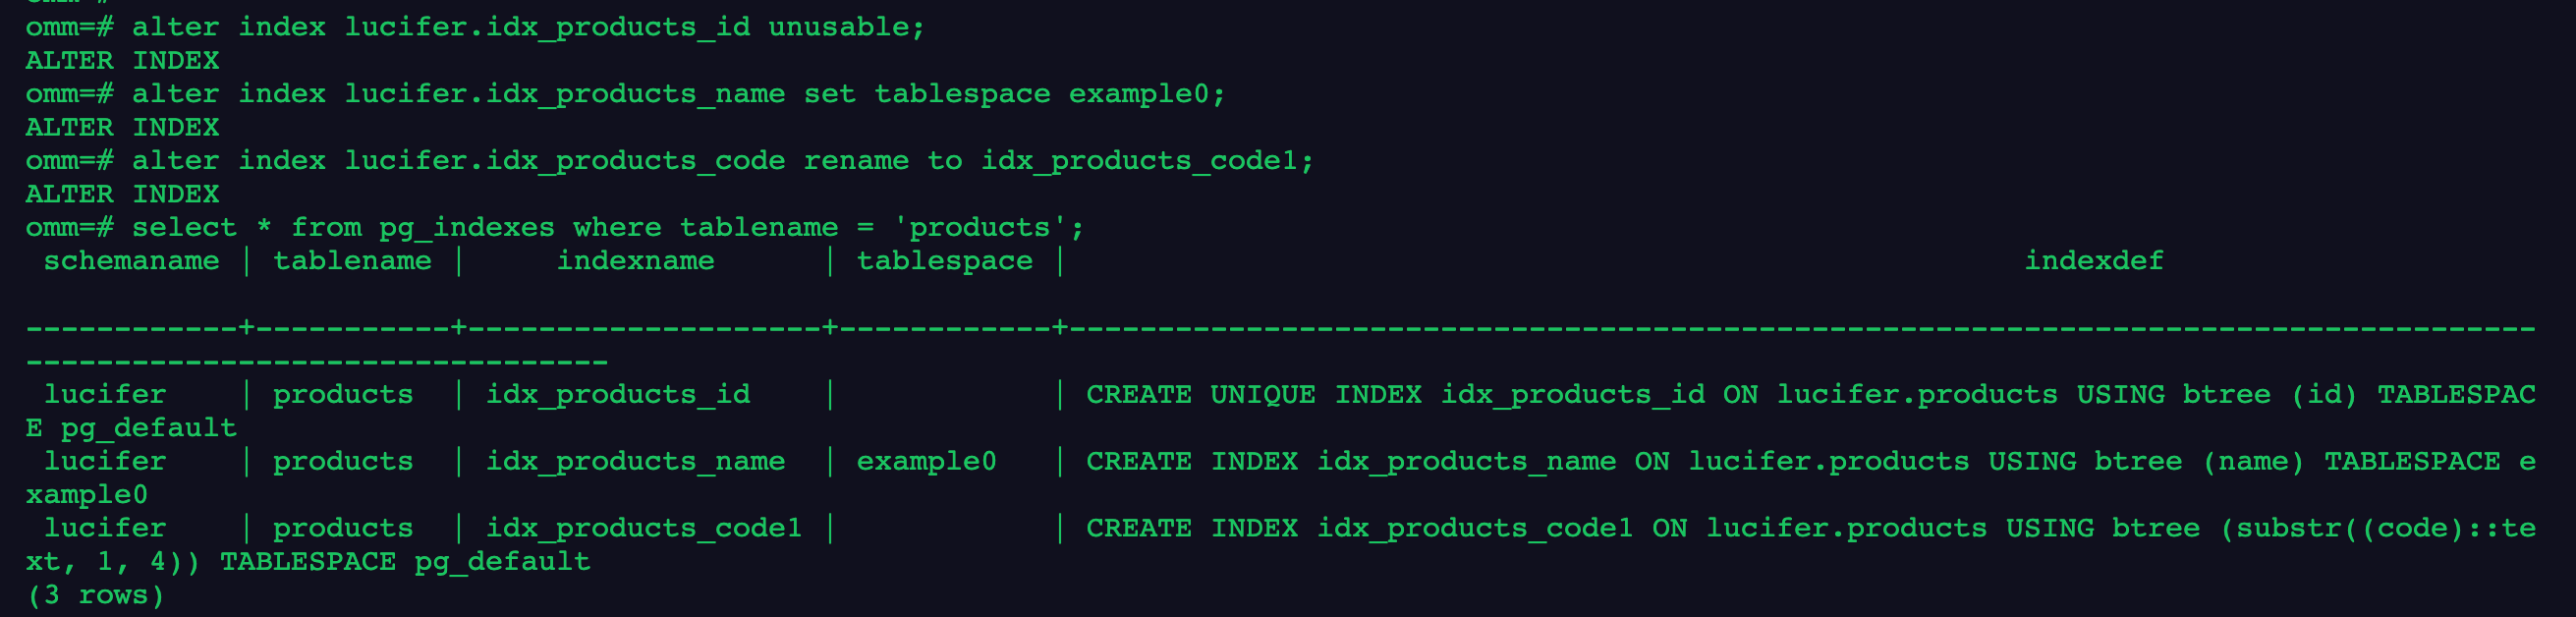The height and width of the screenshot is (617, 2576).
Task: Click the '(3 rows)' result count
Action: [x=95, y=596]
